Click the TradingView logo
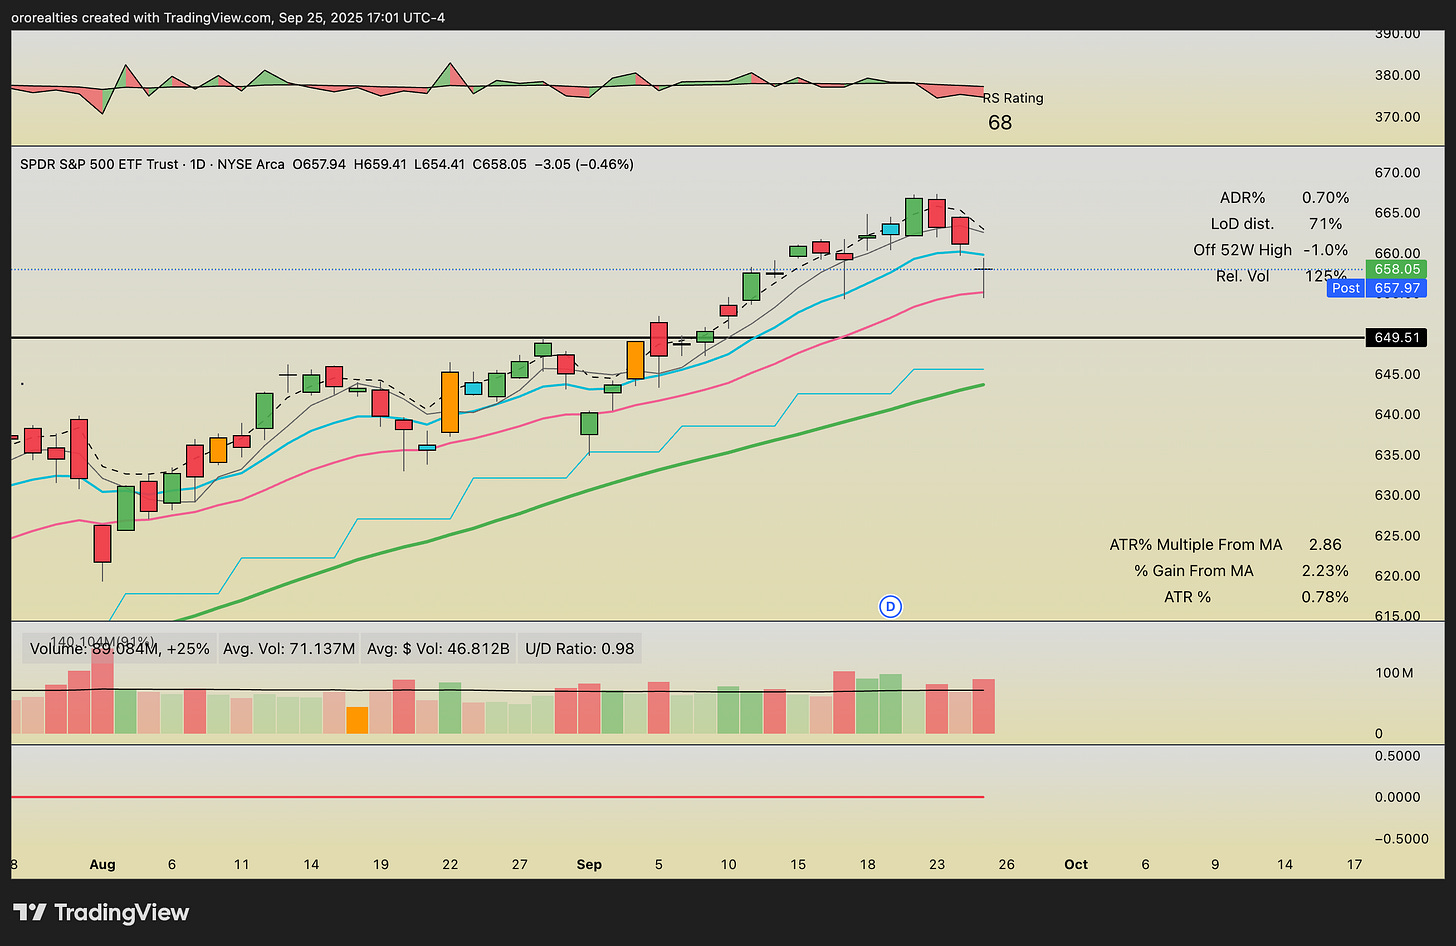This screenshot has width=1456, height=946. tap(101, 912)
